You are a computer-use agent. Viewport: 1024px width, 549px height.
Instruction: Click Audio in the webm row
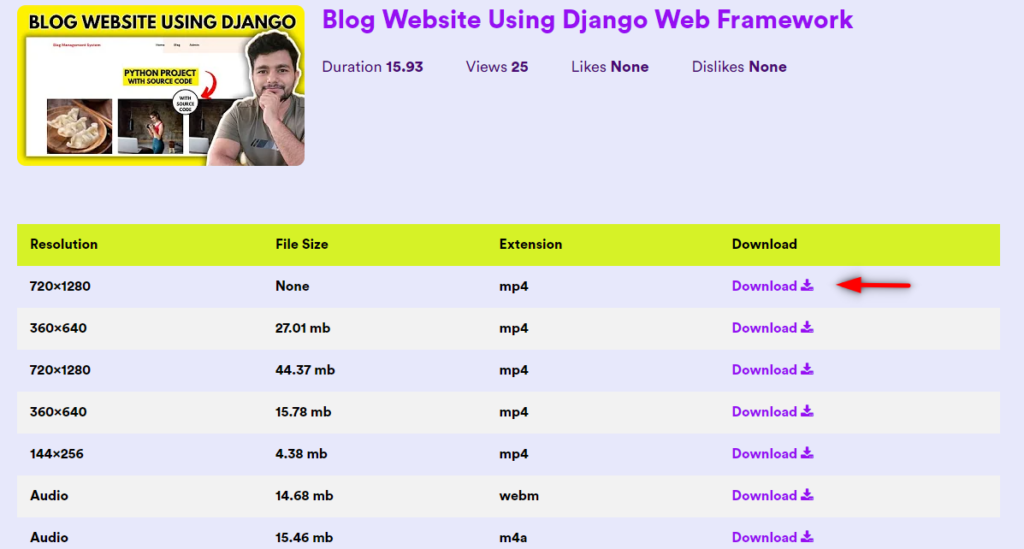(x=49, y=495)
